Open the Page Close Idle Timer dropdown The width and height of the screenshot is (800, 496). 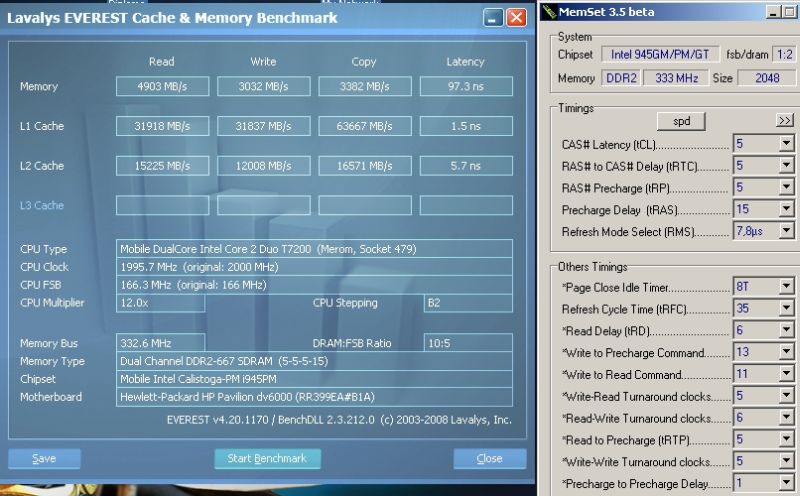[786, 287]
